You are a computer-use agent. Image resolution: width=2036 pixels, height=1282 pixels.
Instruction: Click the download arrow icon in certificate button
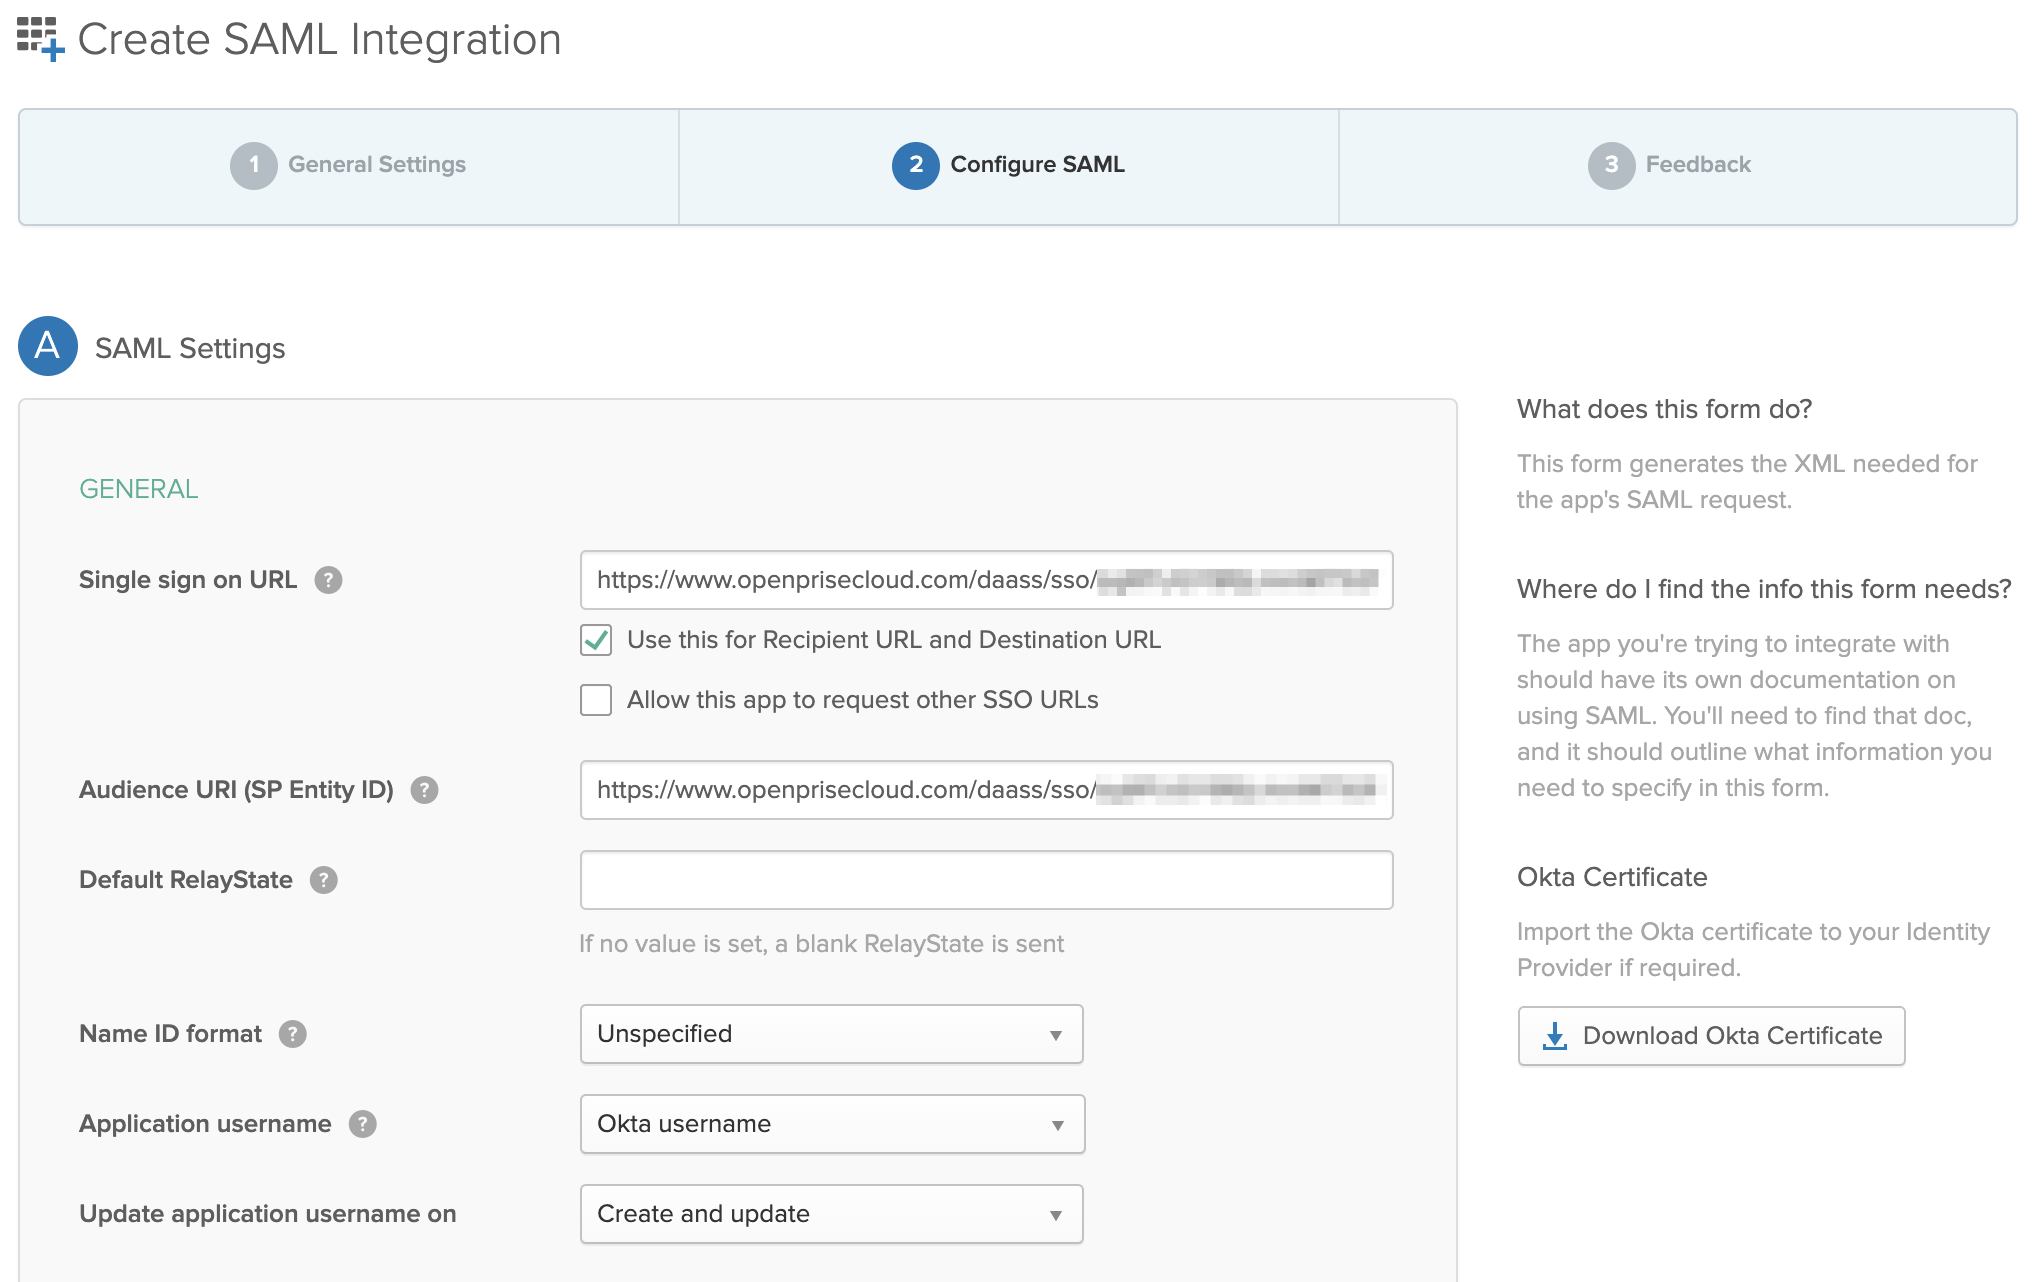(x=1555, y=1036)
